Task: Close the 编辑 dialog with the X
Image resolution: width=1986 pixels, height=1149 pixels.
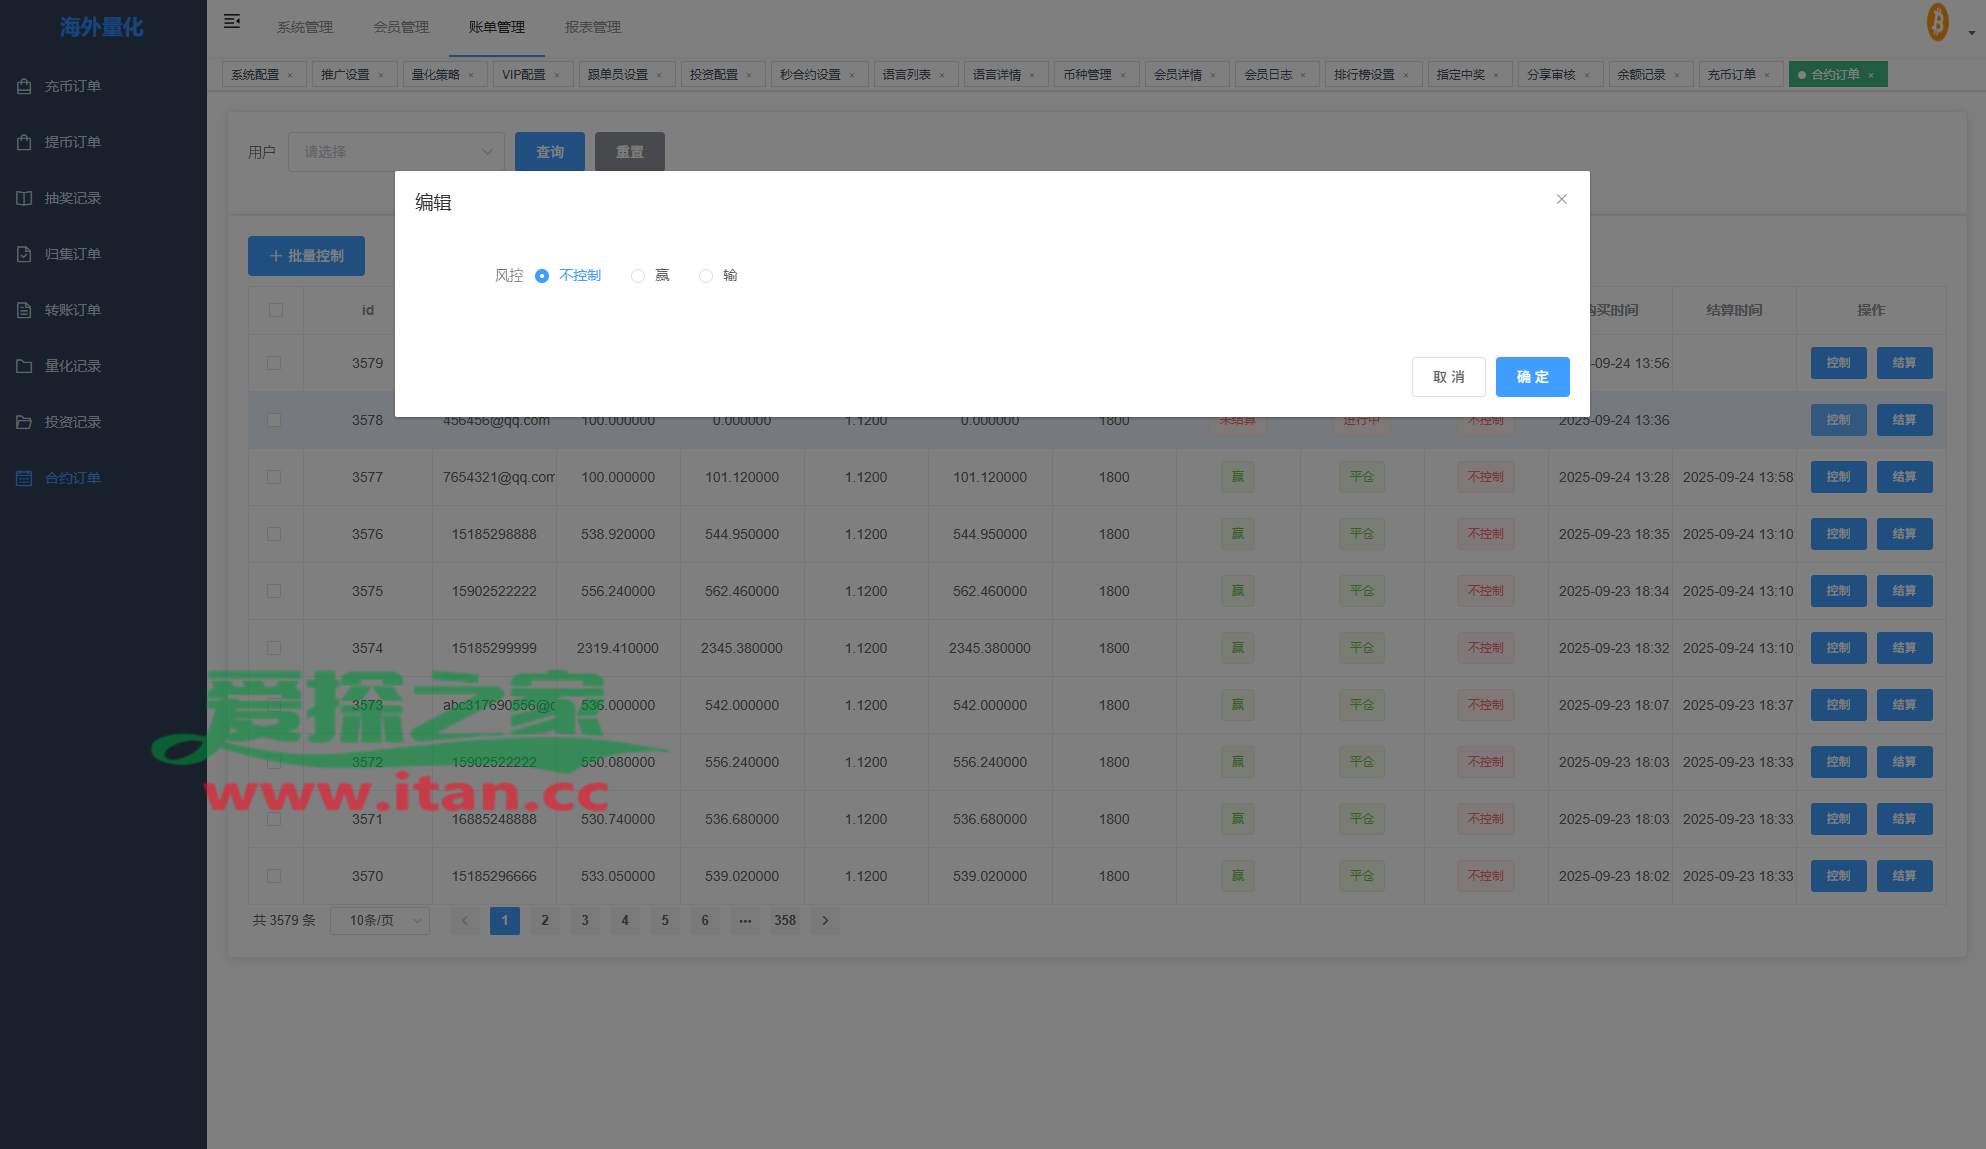Action: (x=1561, y=199)
